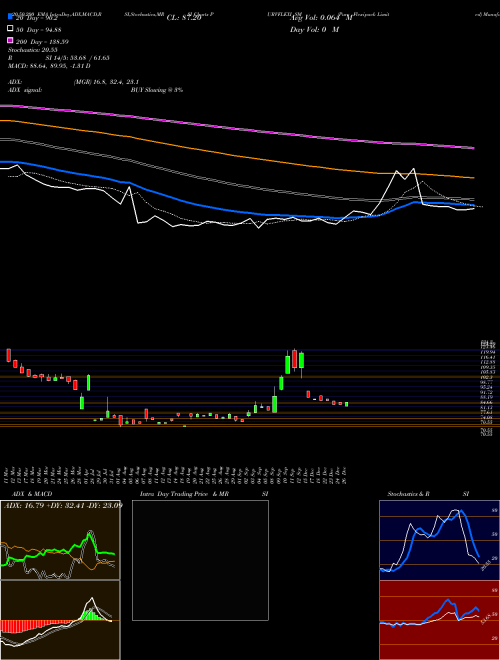This screenshot has height=660, width=500.
Task: Click the magenta 200 Day legend swatch
Action: click(10, 41)
